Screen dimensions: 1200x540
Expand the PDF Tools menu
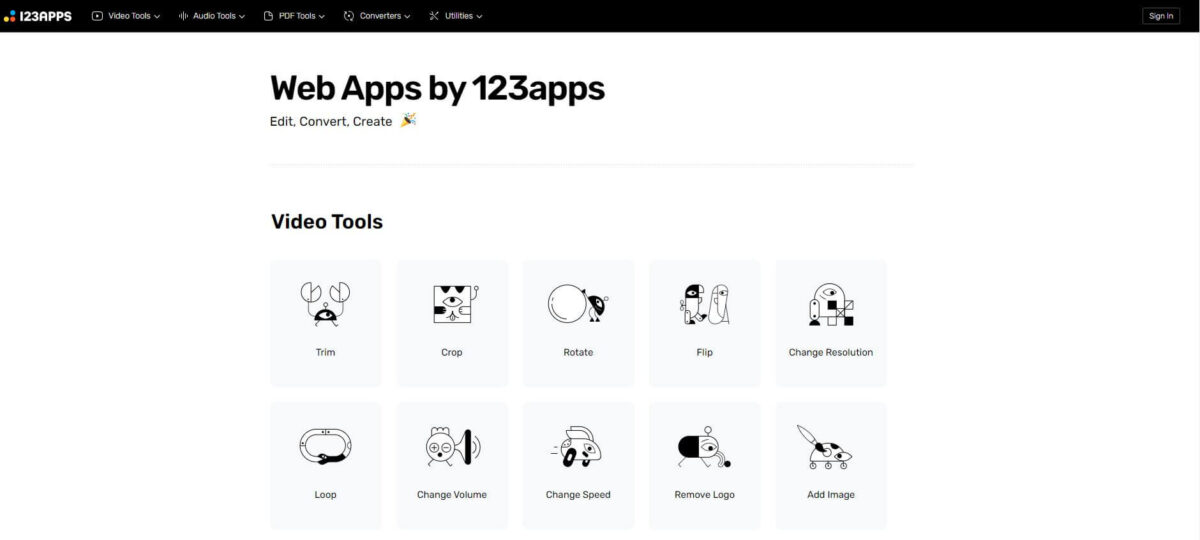pyautogui.click(x=294, y=16)
